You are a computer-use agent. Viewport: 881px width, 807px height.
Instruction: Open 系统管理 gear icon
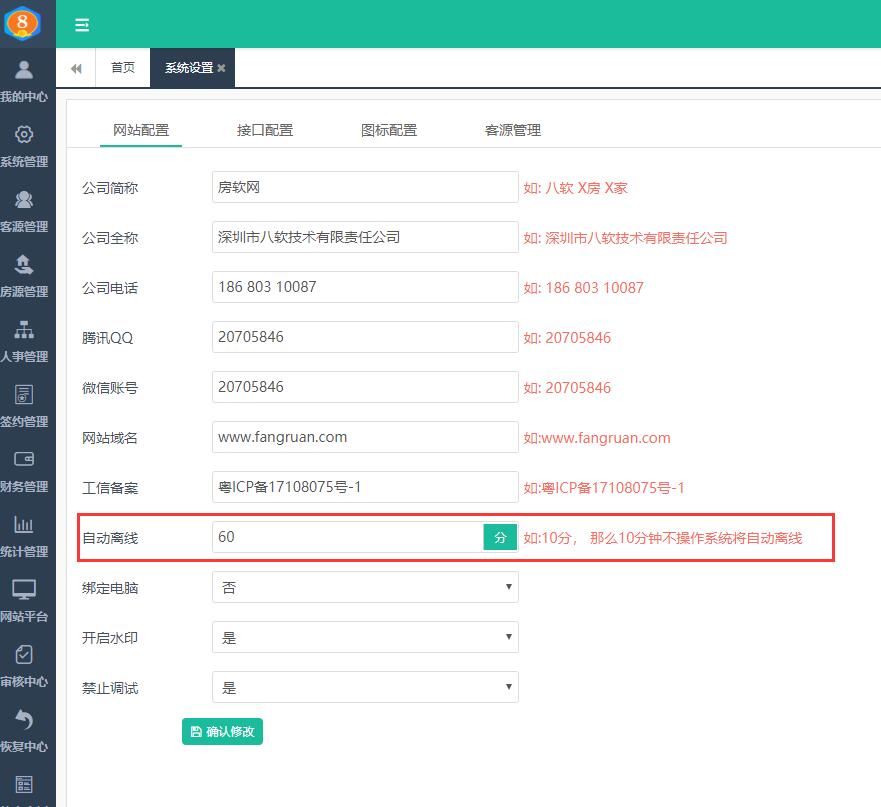pyautogui.click(x=24, y=135)
